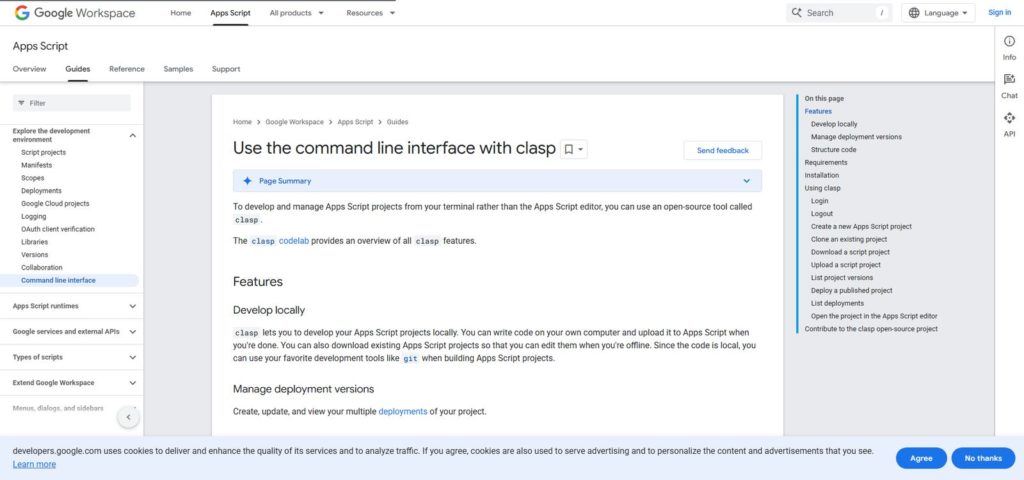Collapse the left navigation sidebar arrow

point(129,417)
